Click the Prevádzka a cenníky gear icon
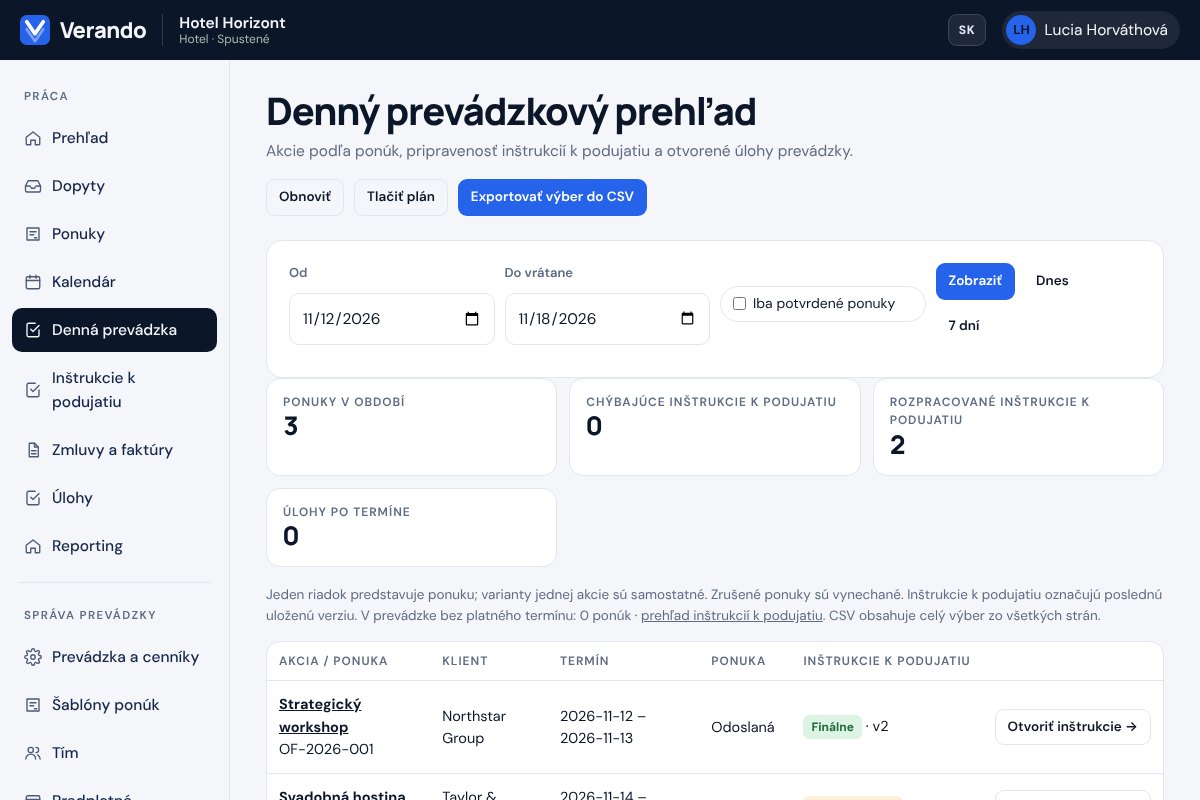 click(33, 657)
